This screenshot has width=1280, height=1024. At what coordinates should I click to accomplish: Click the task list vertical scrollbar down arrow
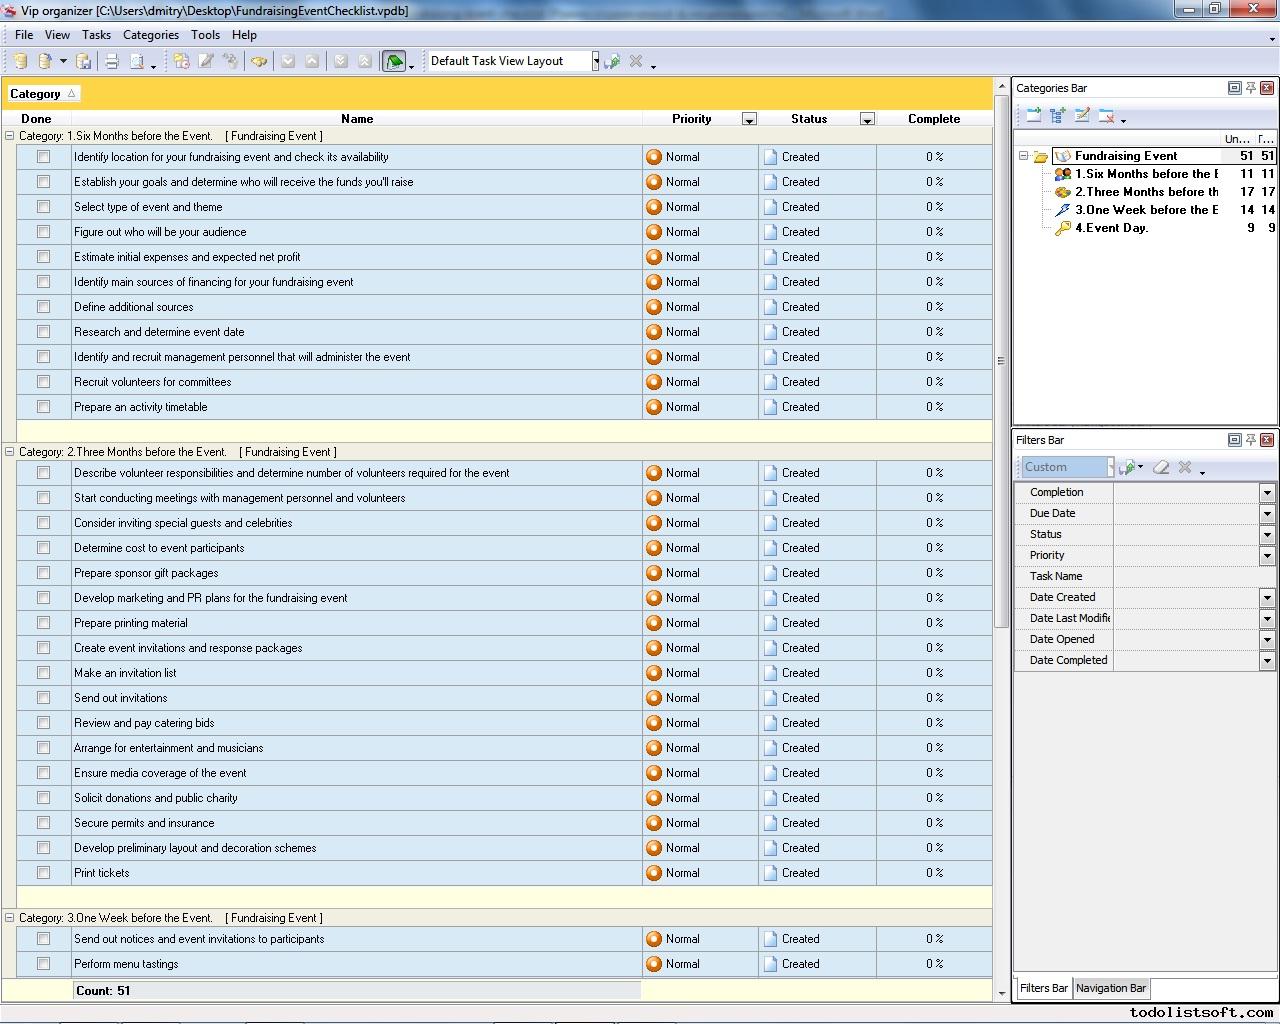(1002, 993)
